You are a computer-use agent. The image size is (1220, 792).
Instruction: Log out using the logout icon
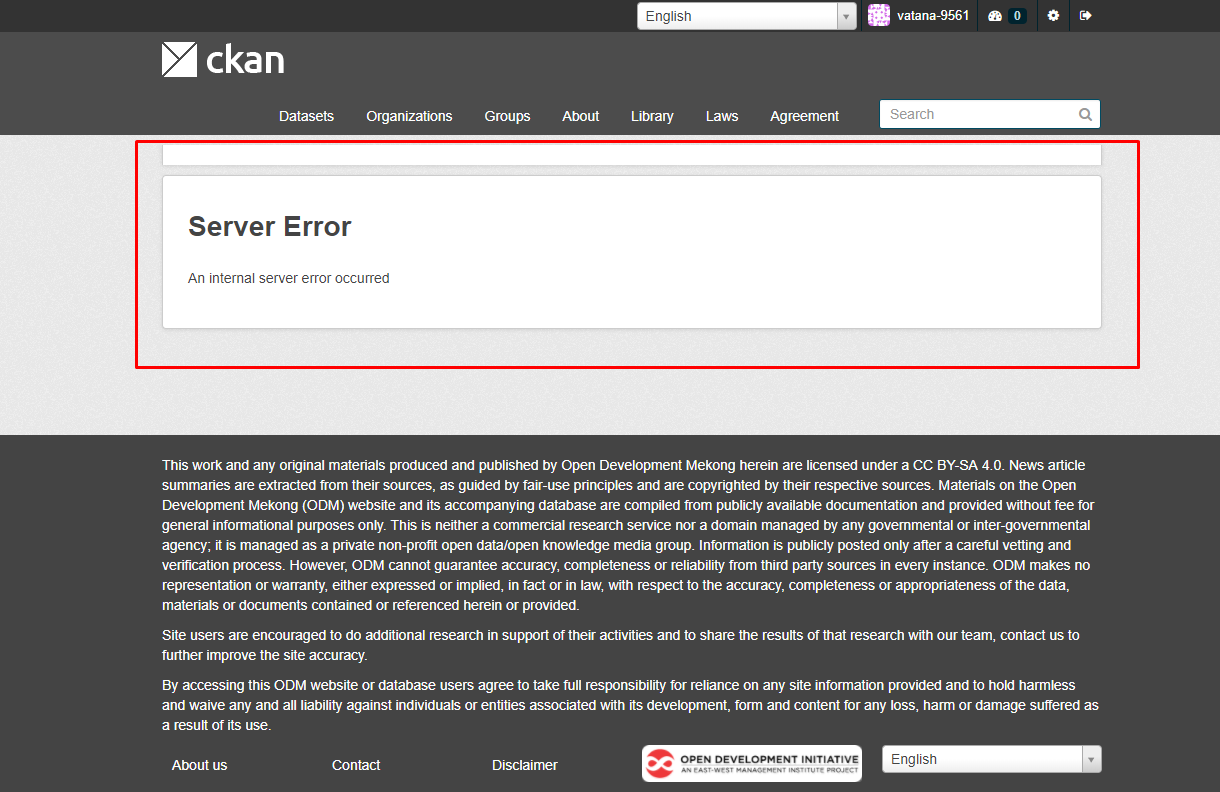[1088, 15]
